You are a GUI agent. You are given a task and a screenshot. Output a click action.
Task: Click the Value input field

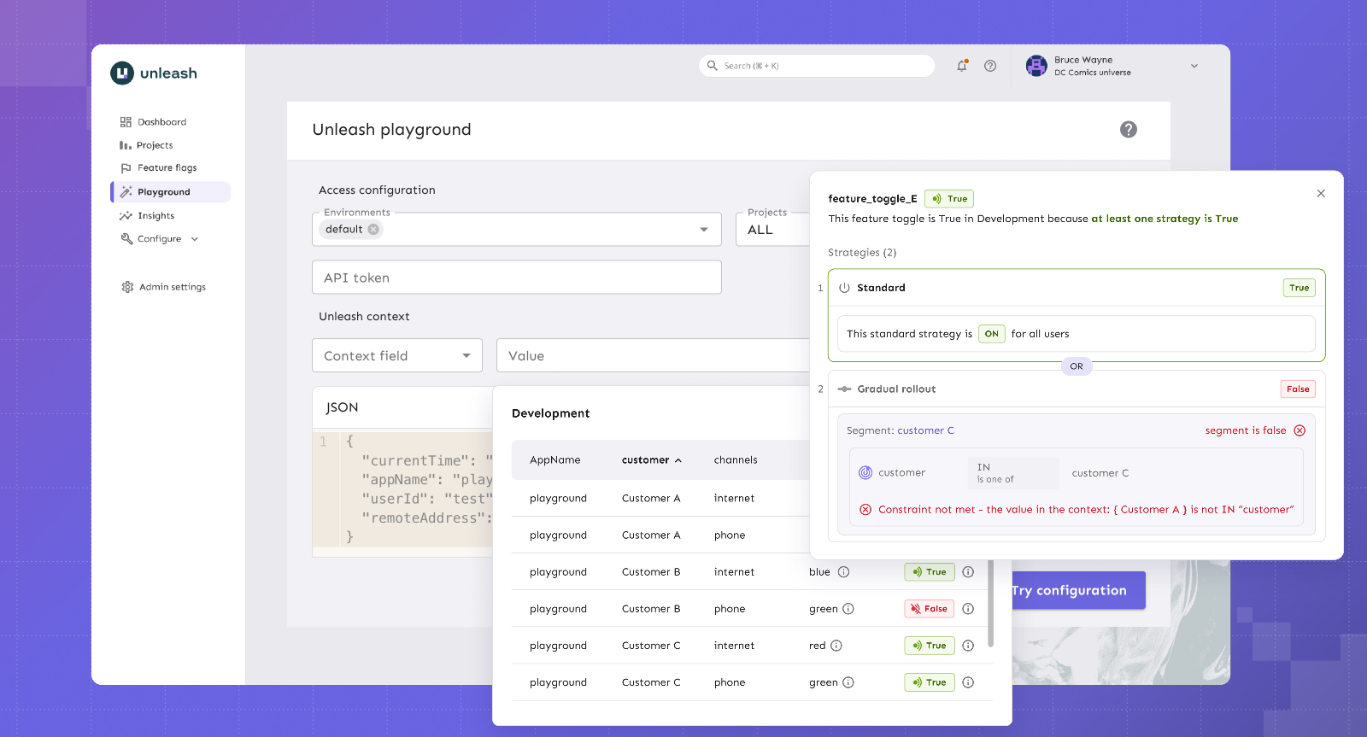(653, 356)
